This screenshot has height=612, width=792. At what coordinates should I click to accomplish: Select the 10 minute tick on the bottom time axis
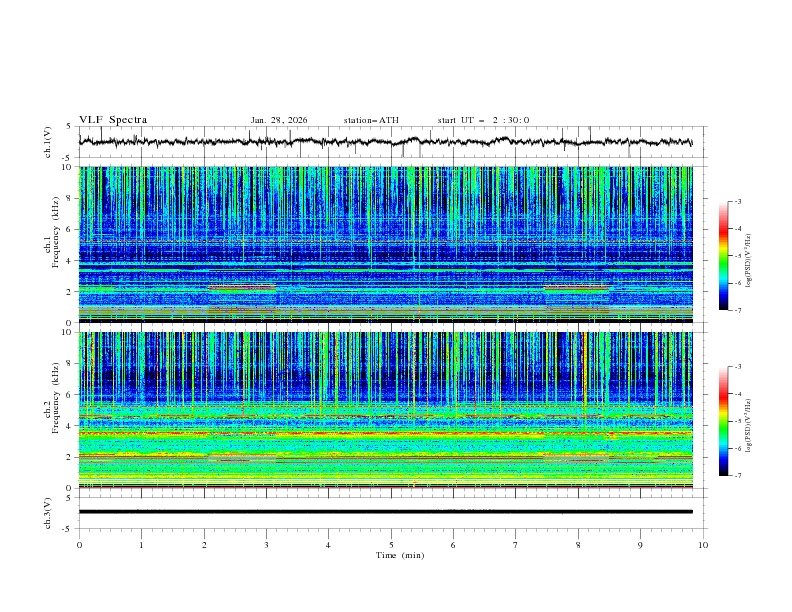pyautogui.click(x=703, y=544)
